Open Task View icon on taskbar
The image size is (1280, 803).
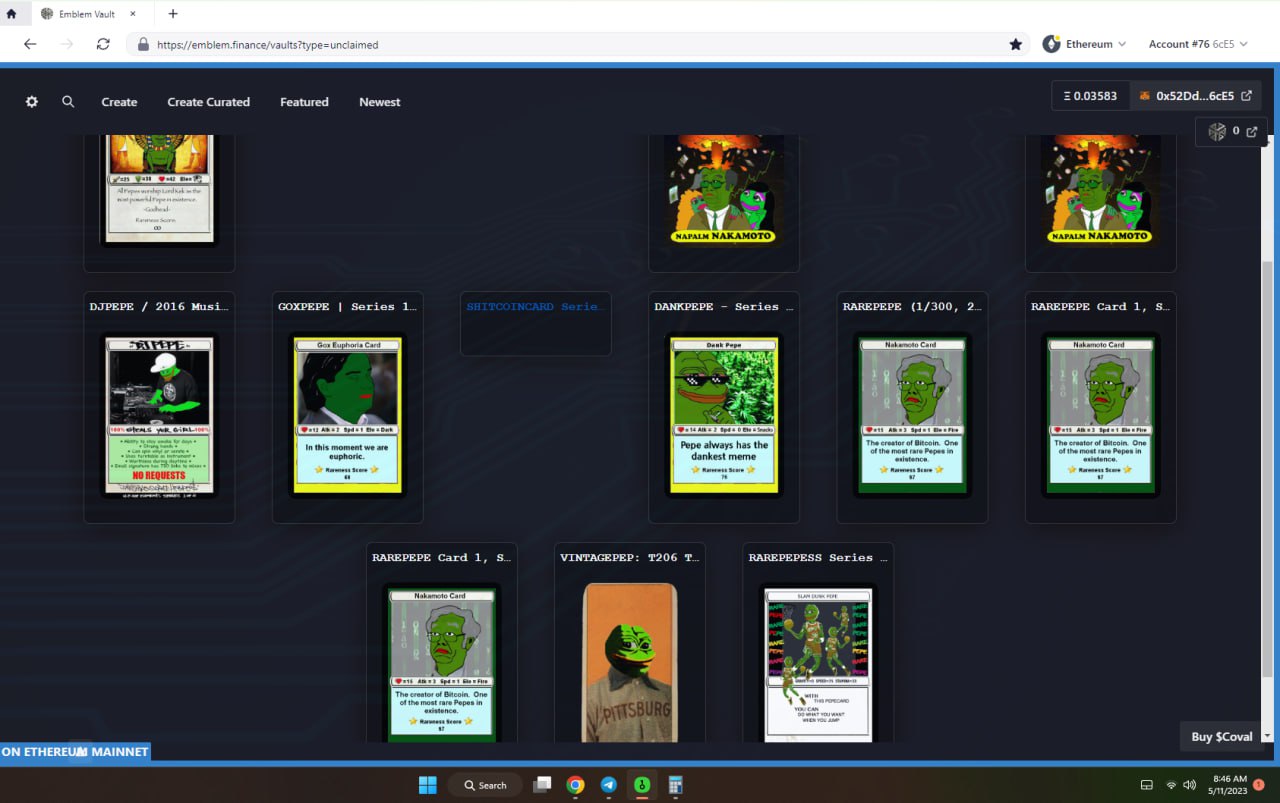[542, 785]
